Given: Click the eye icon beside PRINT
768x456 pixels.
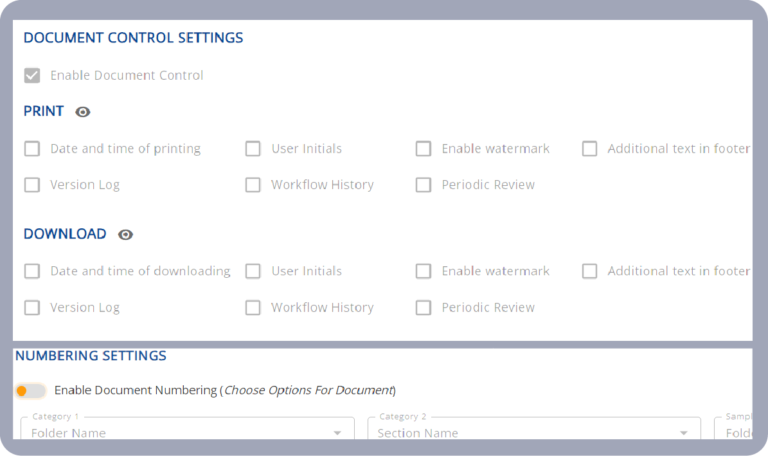Looking at the screenshot, I should (83, 112).
